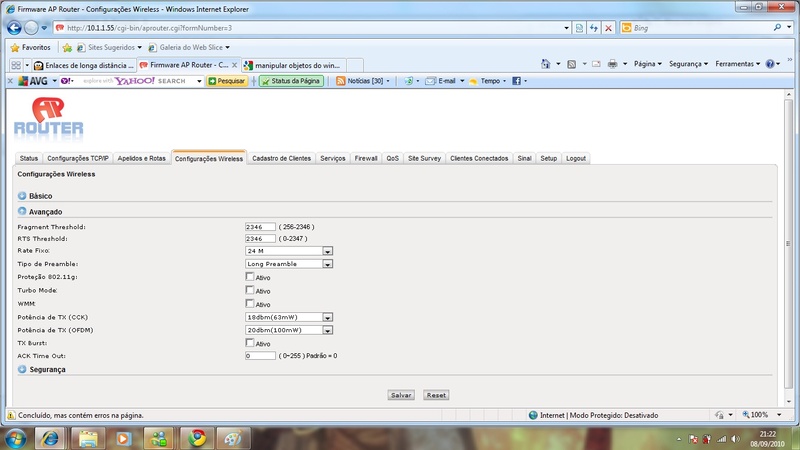Open the Firewall tab
The width and height of the screenshot is (800, 450).
(x=366, y=158)
